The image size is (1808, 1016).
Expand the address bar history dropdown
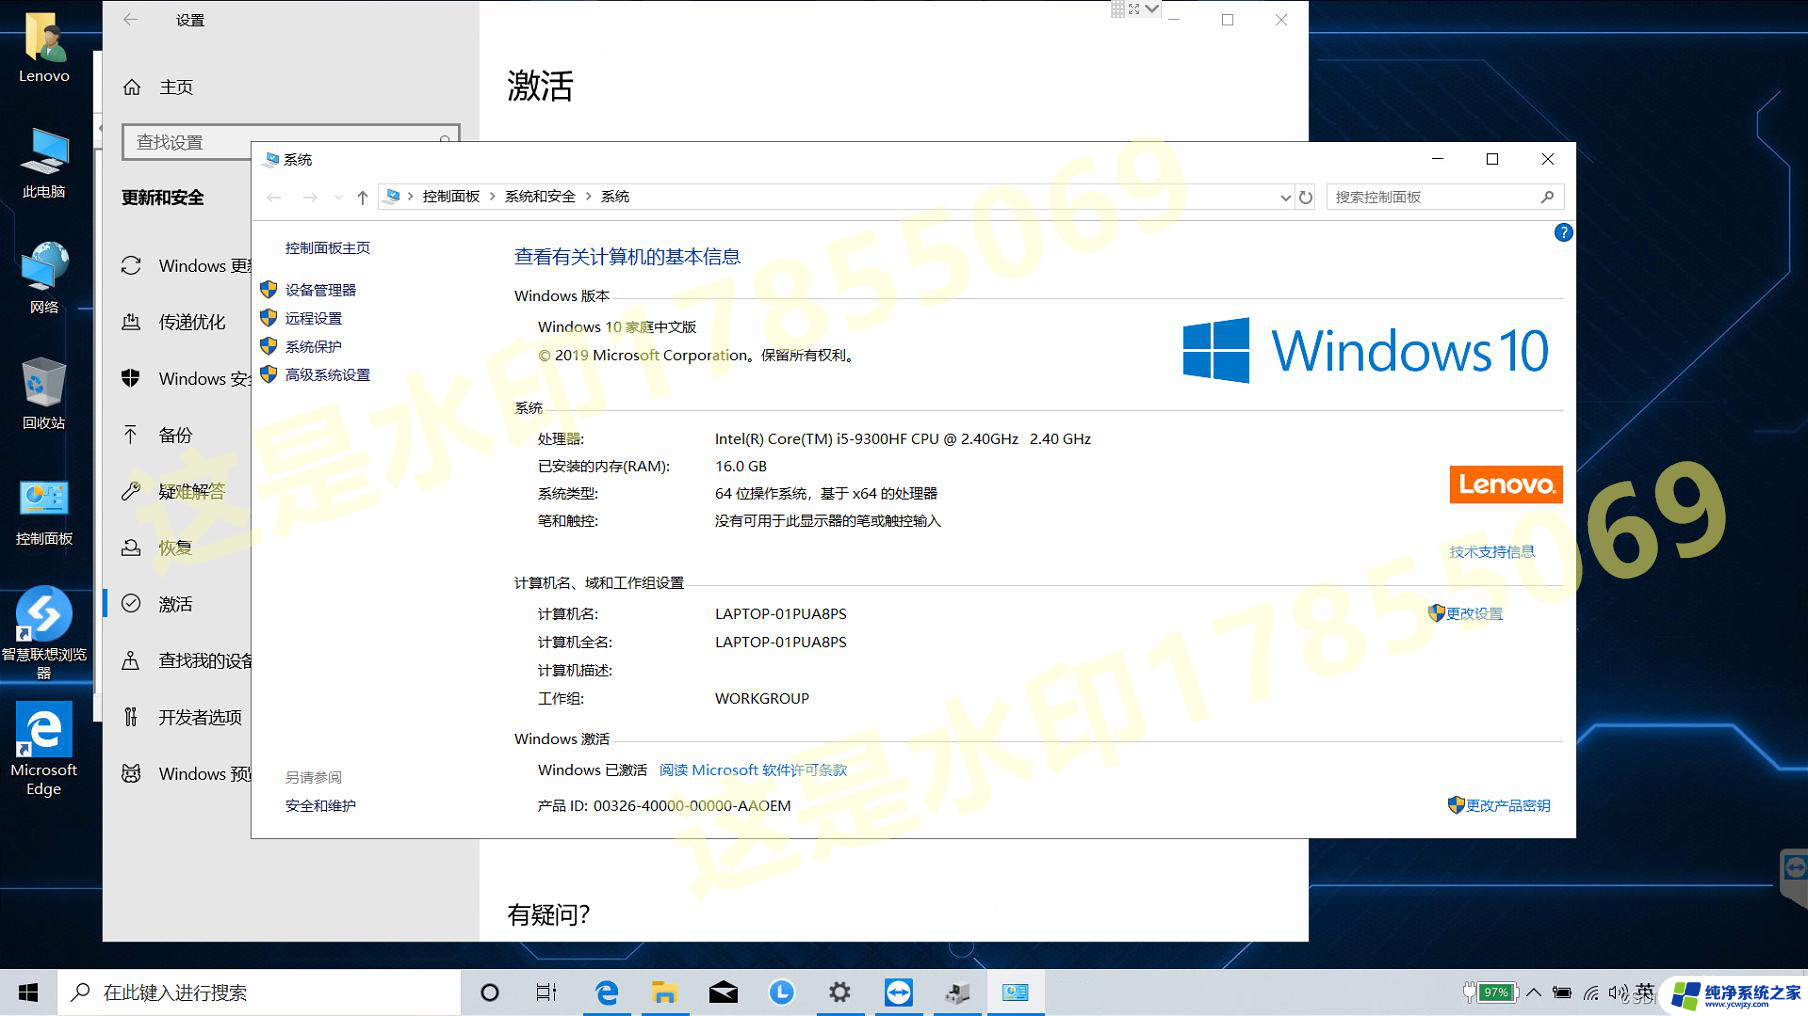click(x=1285, y=197)
